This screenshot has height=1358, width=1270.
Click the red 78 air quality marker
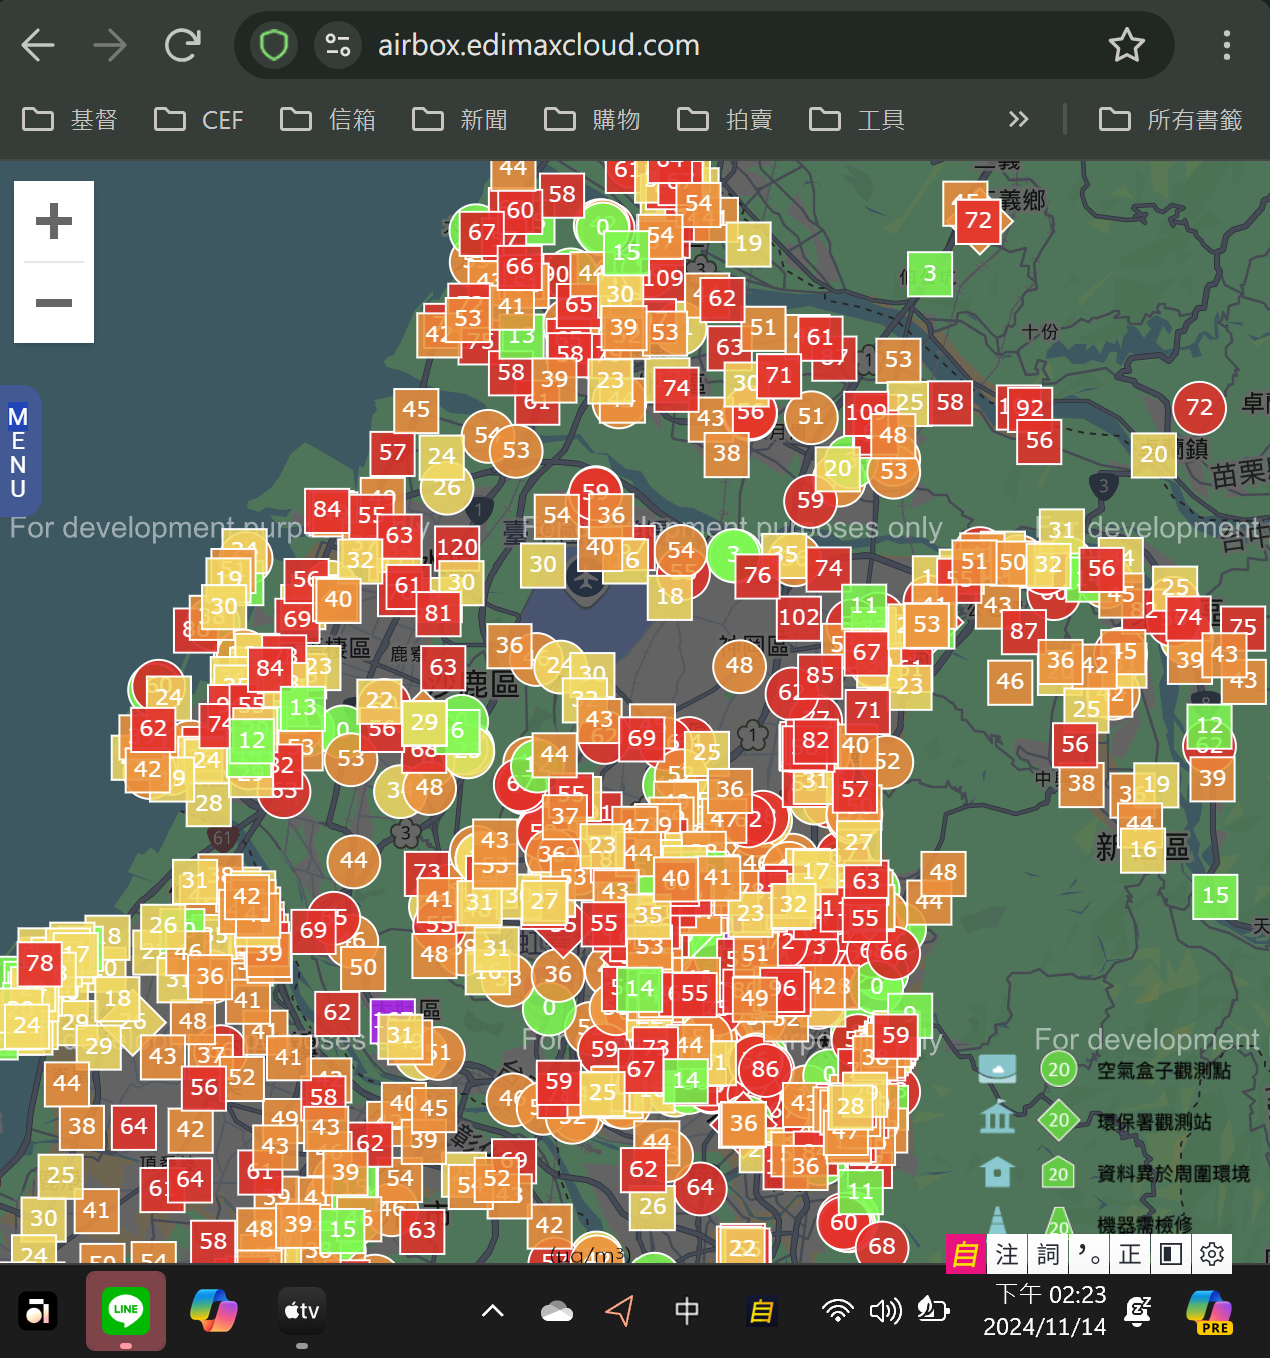point(40,964)
